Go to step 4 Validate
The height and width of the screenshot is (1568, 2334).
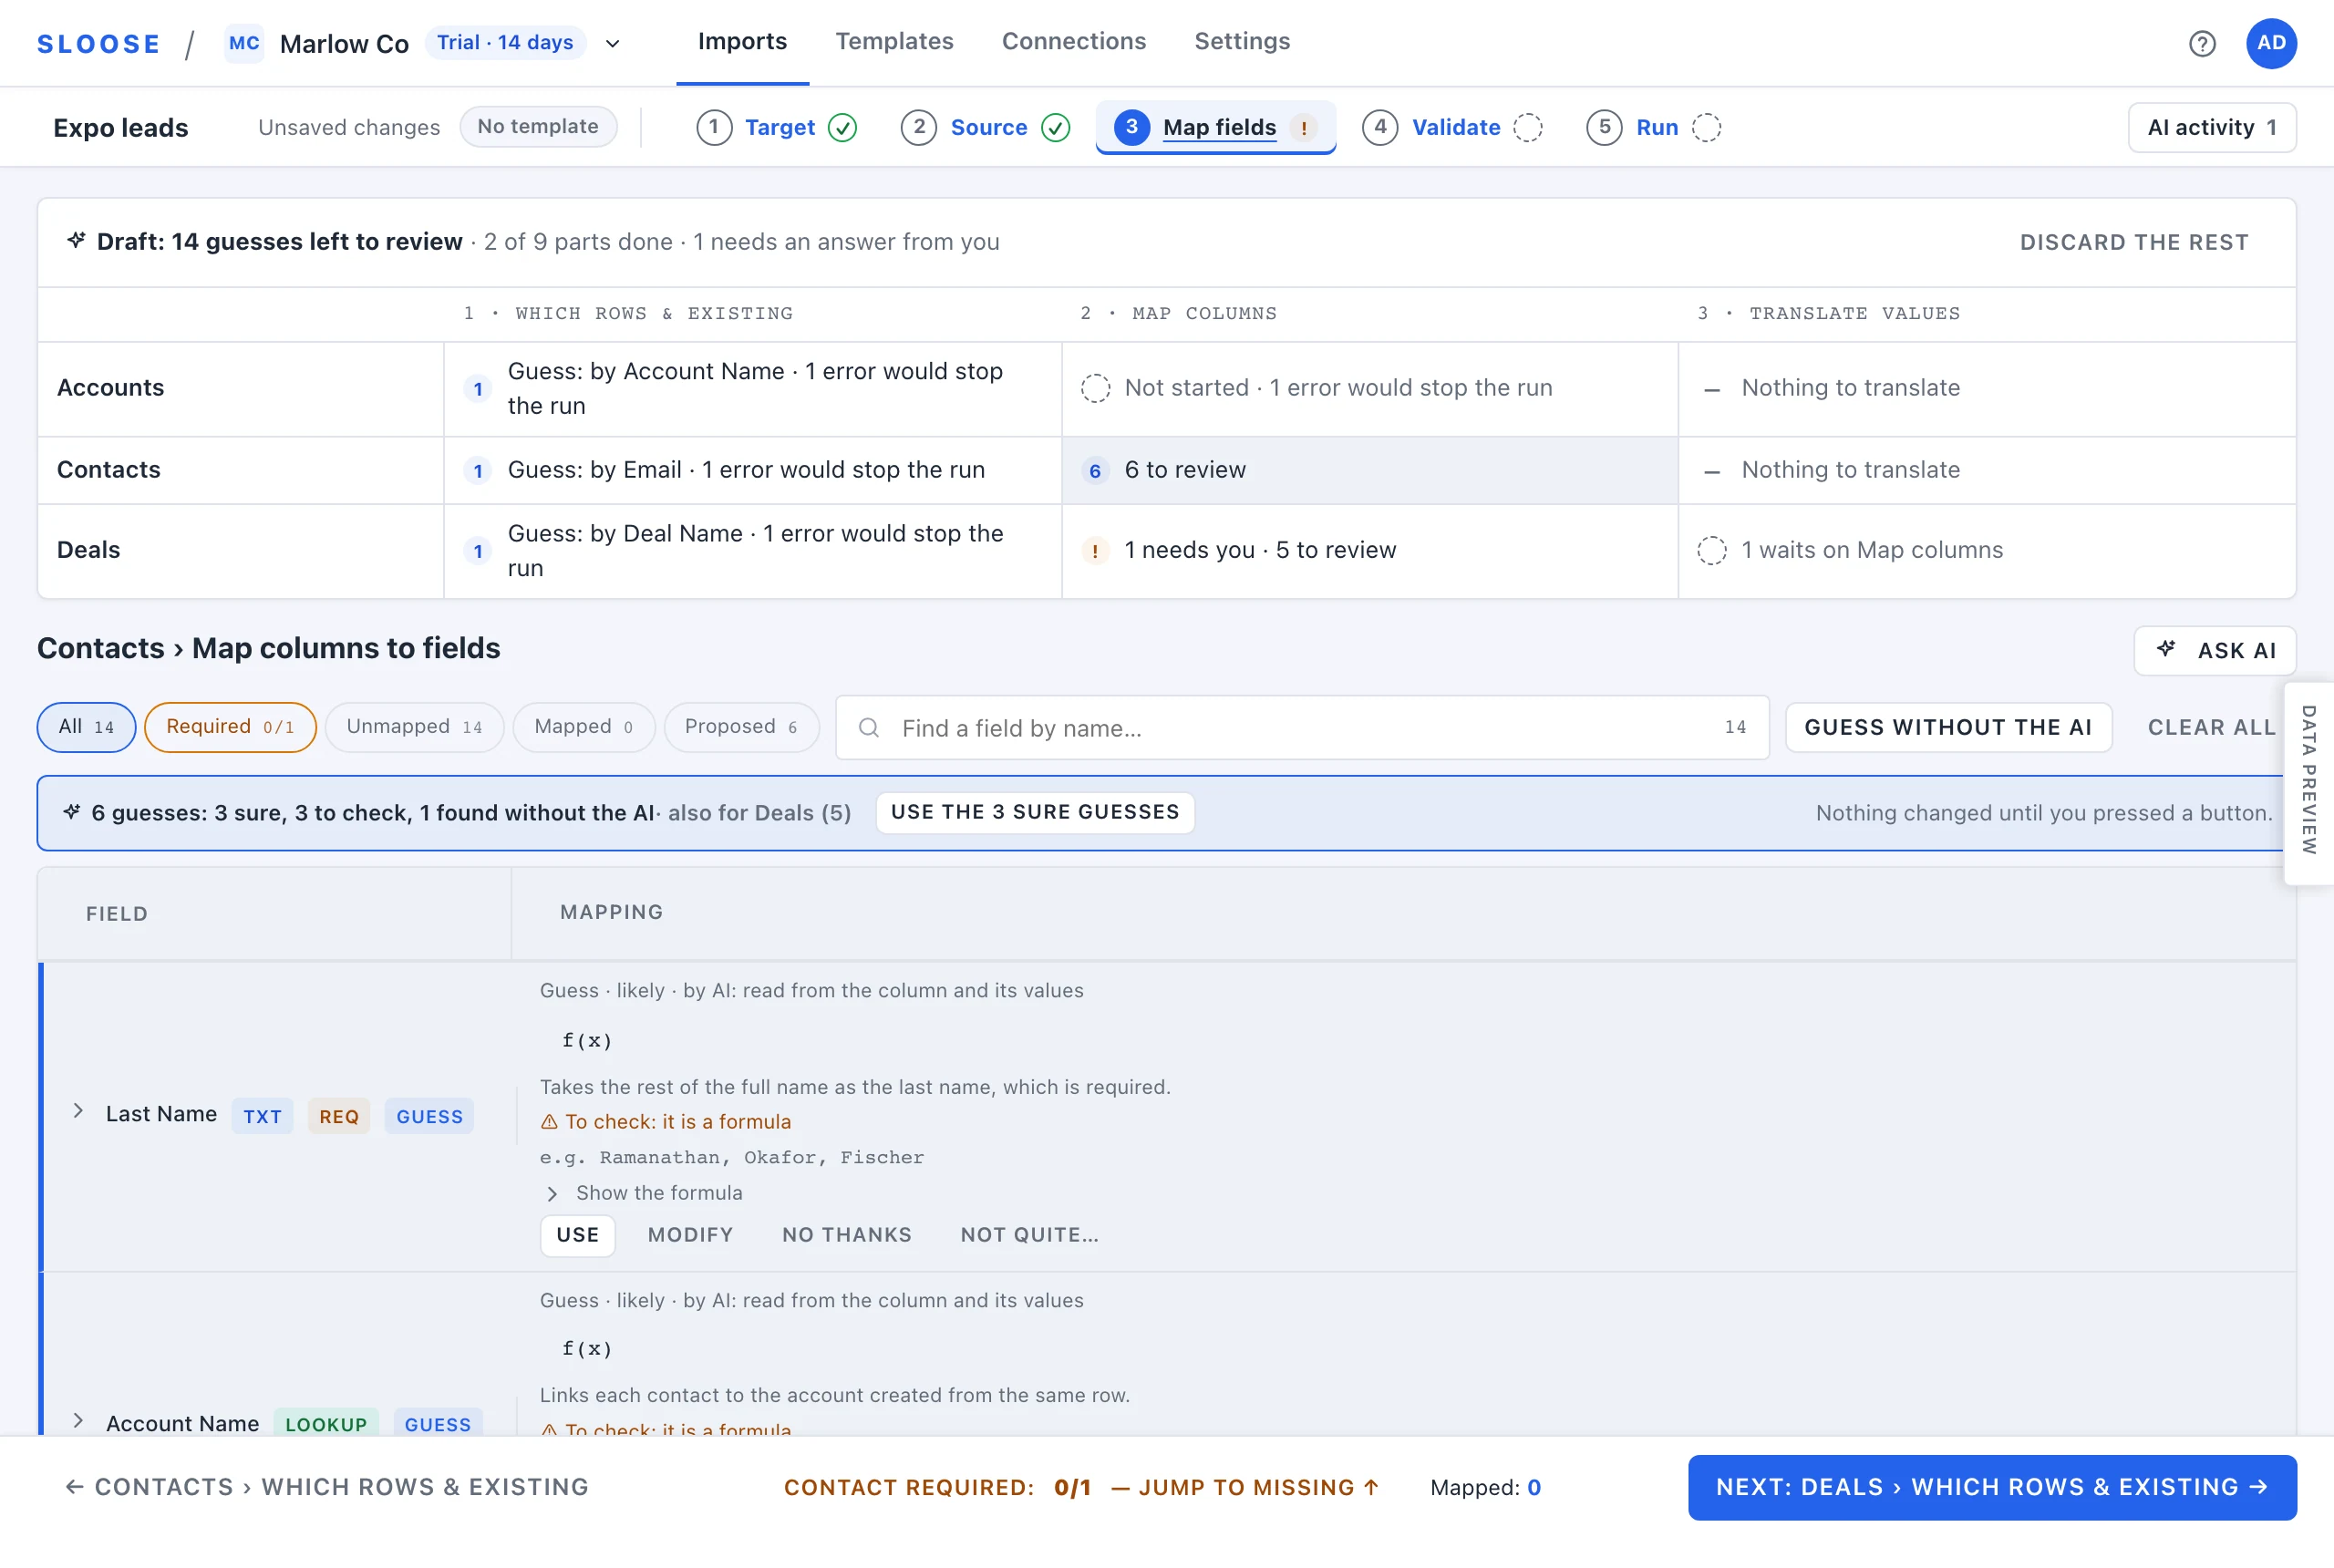click(1452, 128)
